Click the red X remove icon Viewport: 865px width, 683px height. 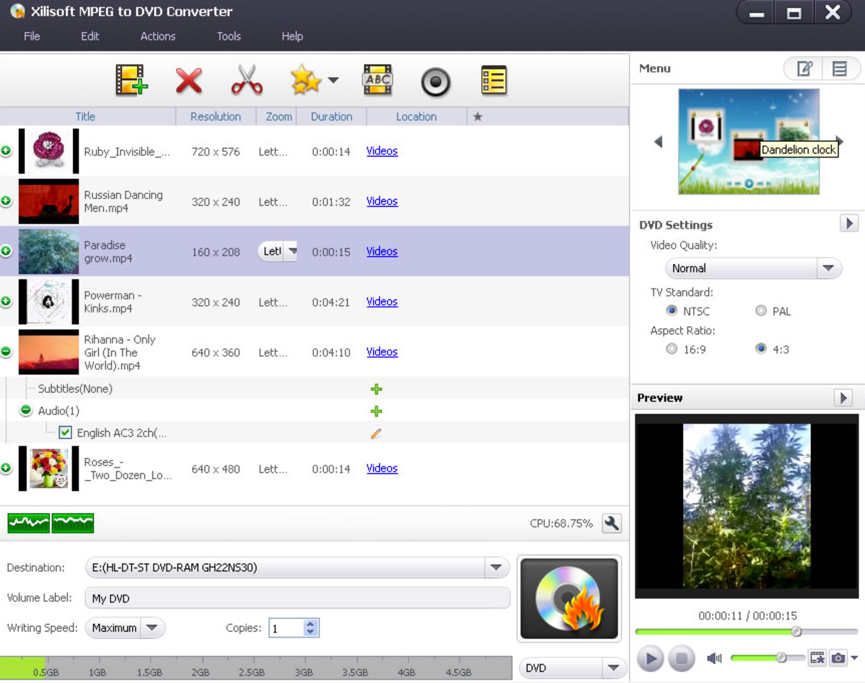pos(189,80)
